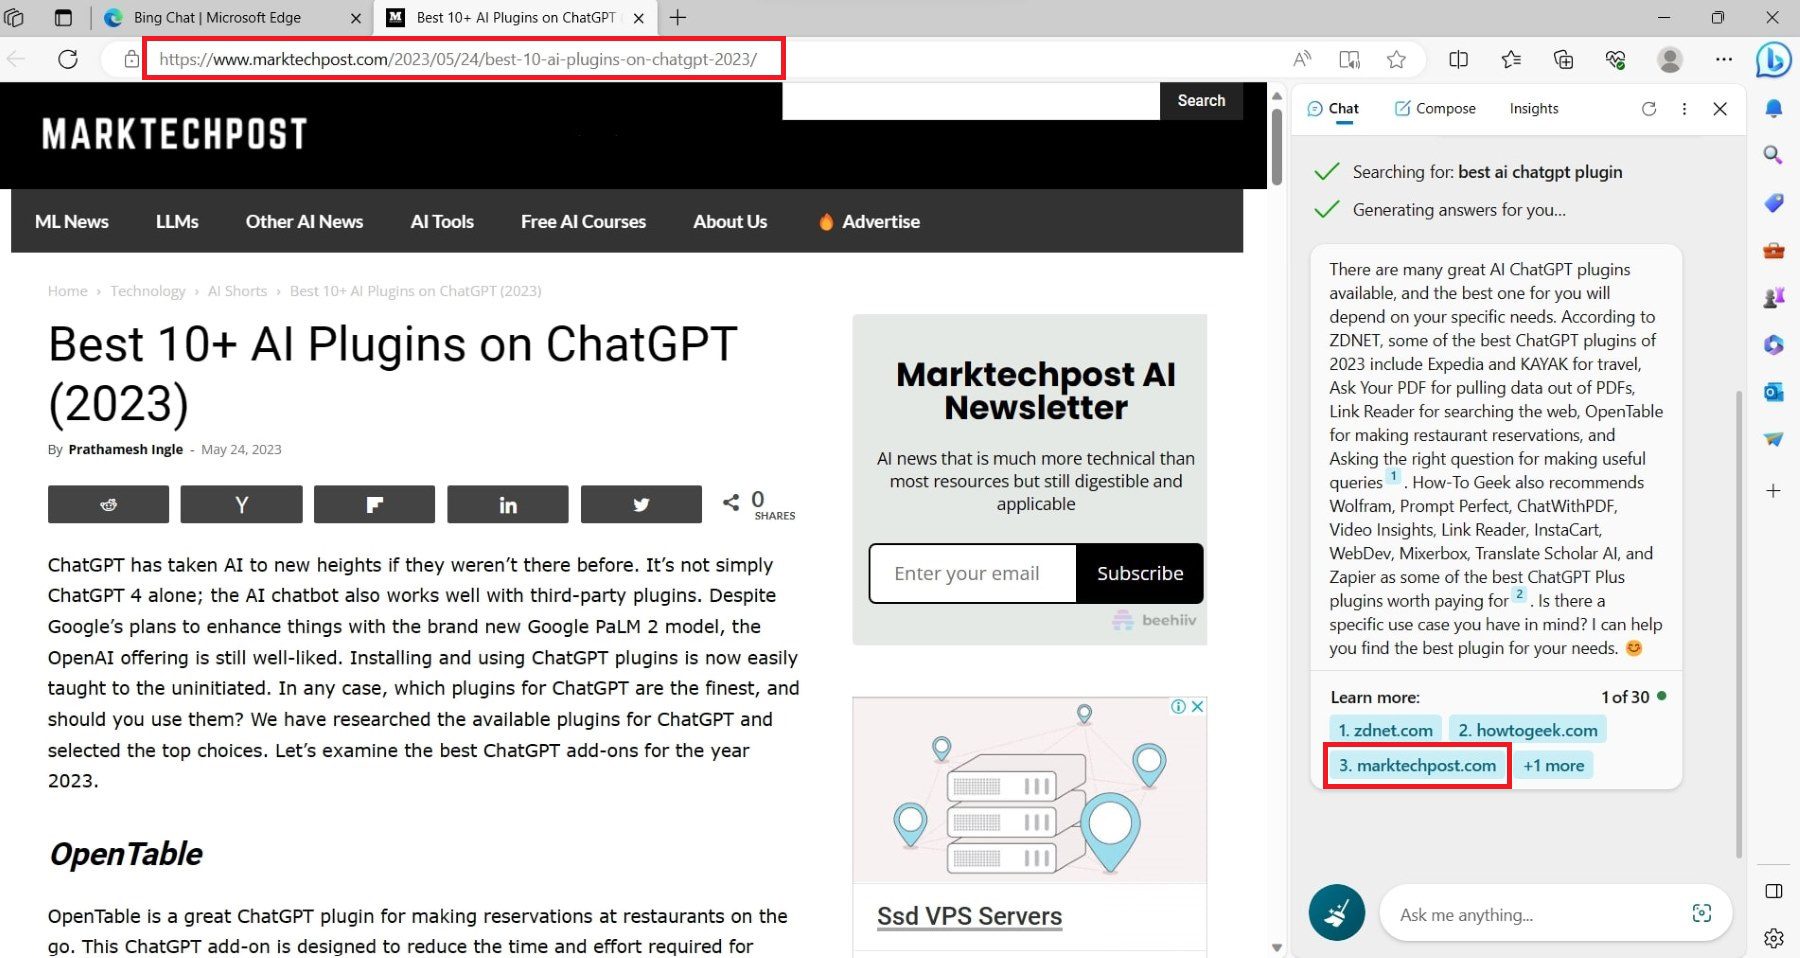Open the Microsoft 365 sidebar icon

(1773, 345)
